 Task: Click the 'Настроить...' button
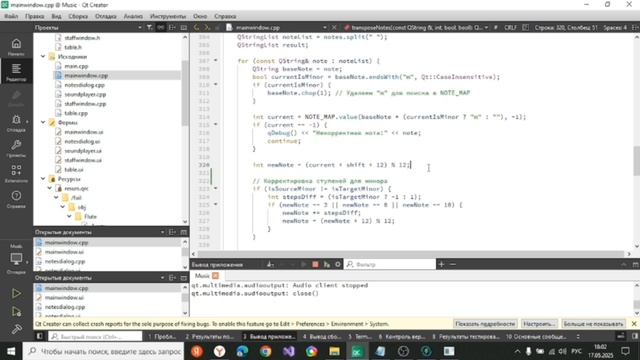coord(539,324)
